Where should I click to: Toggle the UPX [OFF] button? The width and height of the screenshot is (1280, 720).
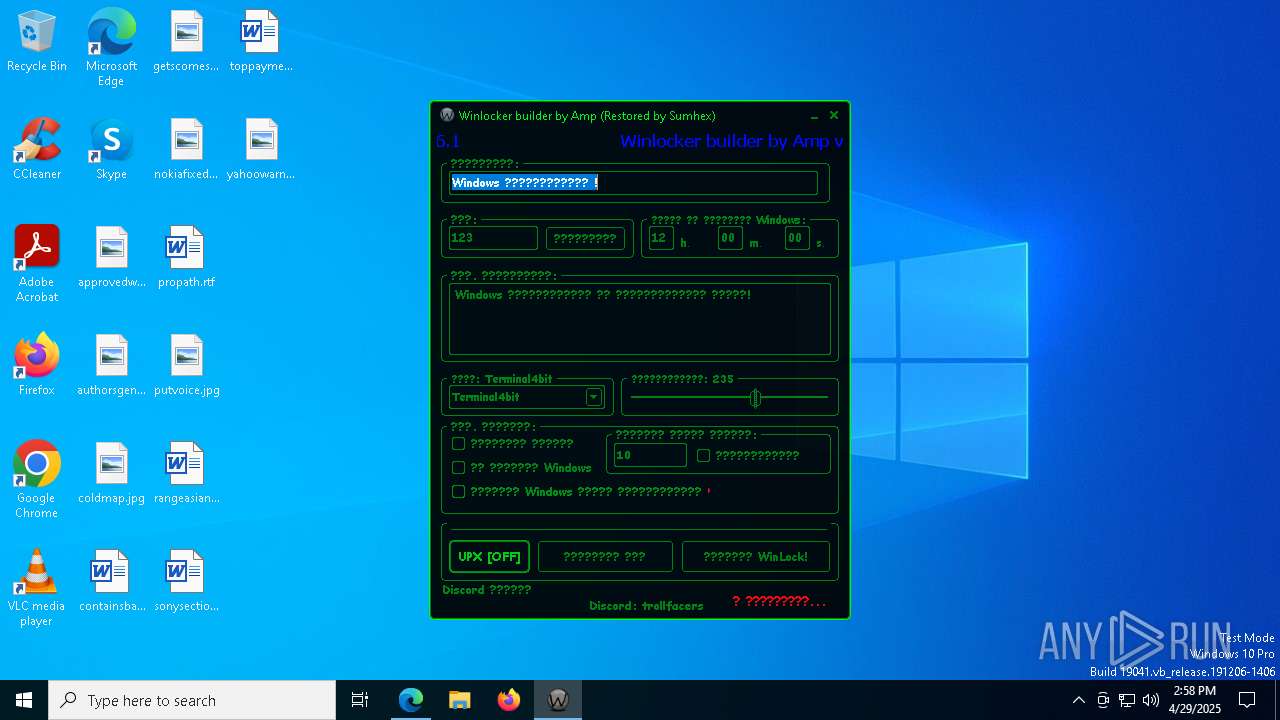[489, 557]
